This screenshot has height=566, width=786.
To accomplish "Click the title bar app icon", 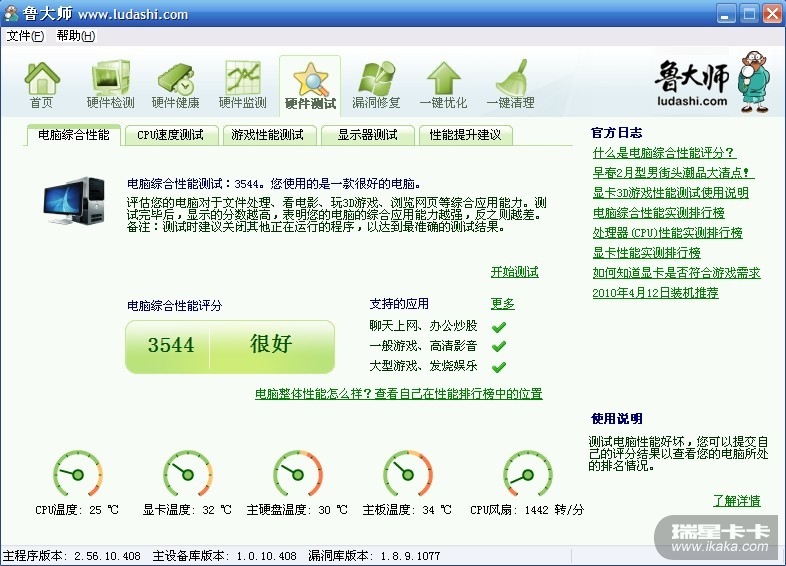I will [x=11, y=13].
